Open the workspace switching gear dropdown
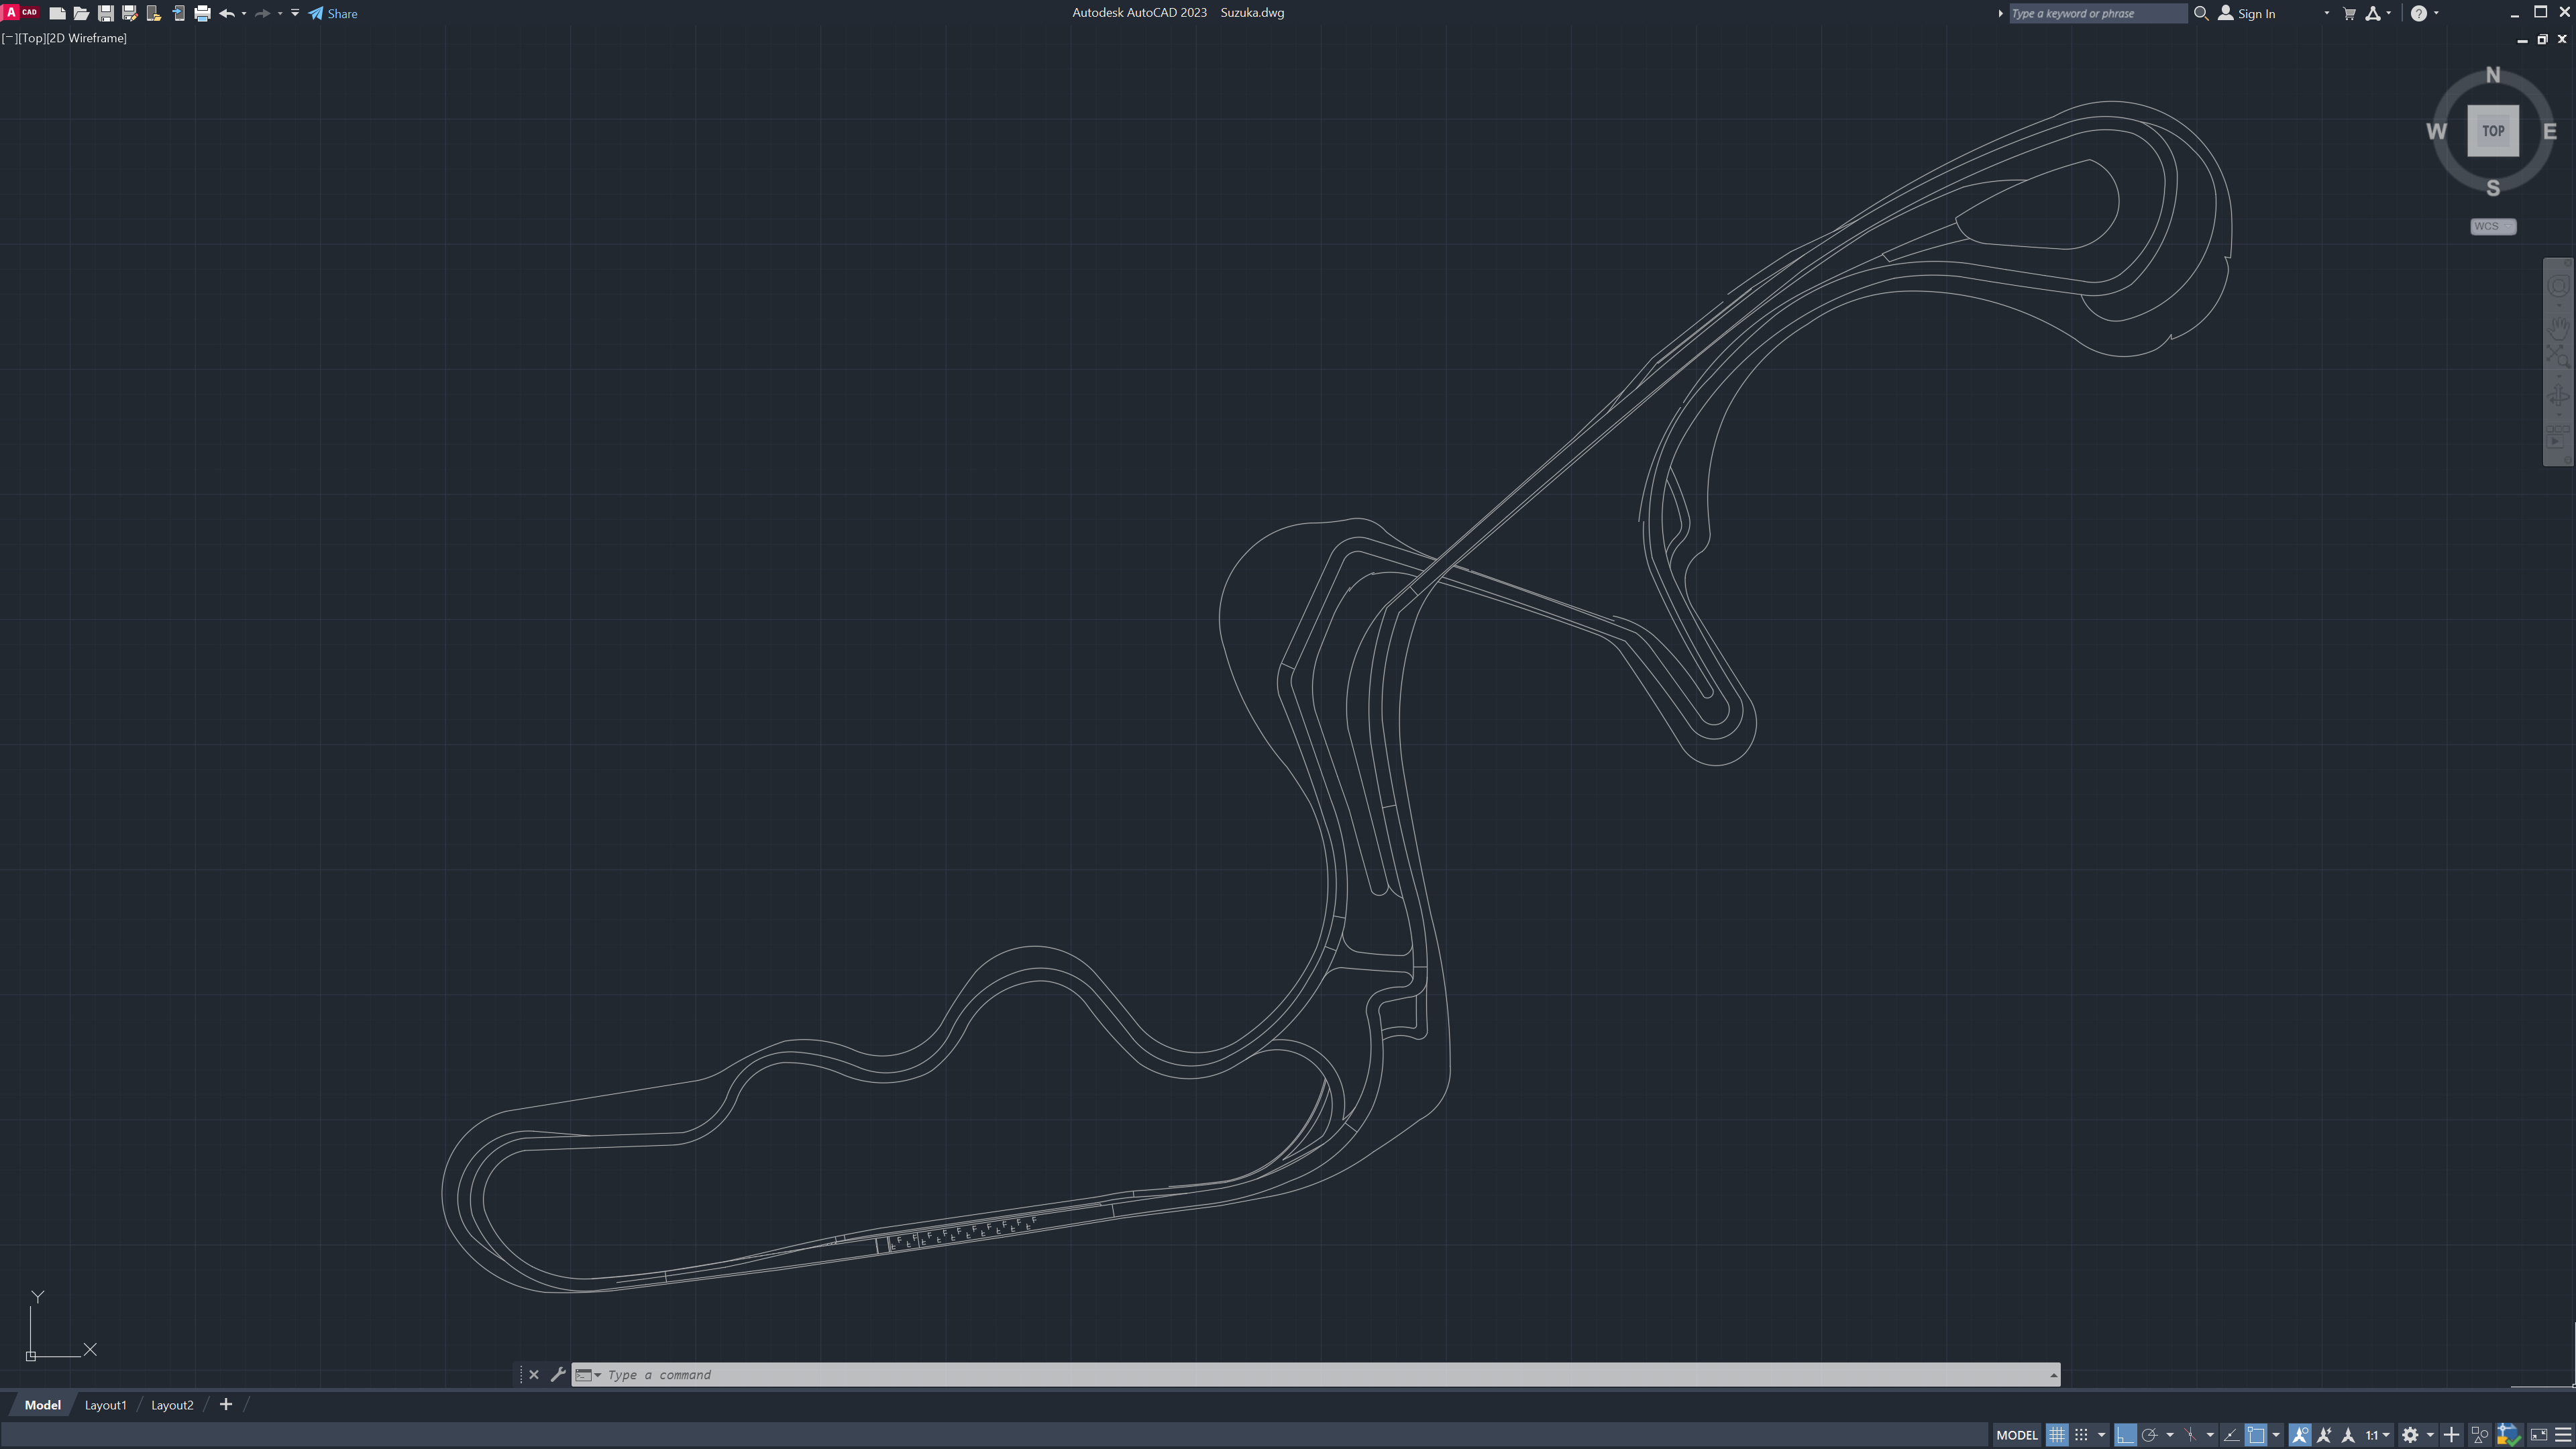 [2411, 1435]
